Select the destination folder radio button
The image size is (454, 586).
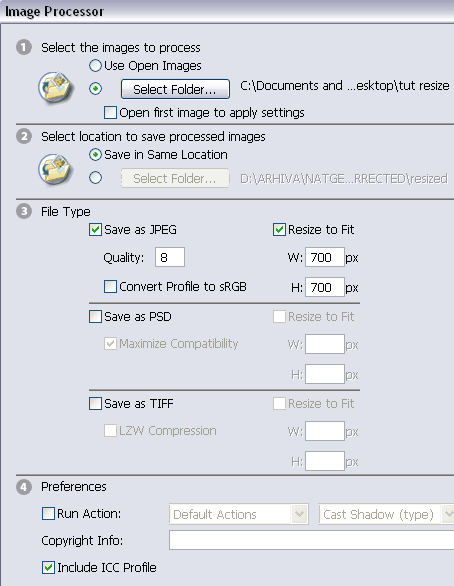(x=95, y=178)
